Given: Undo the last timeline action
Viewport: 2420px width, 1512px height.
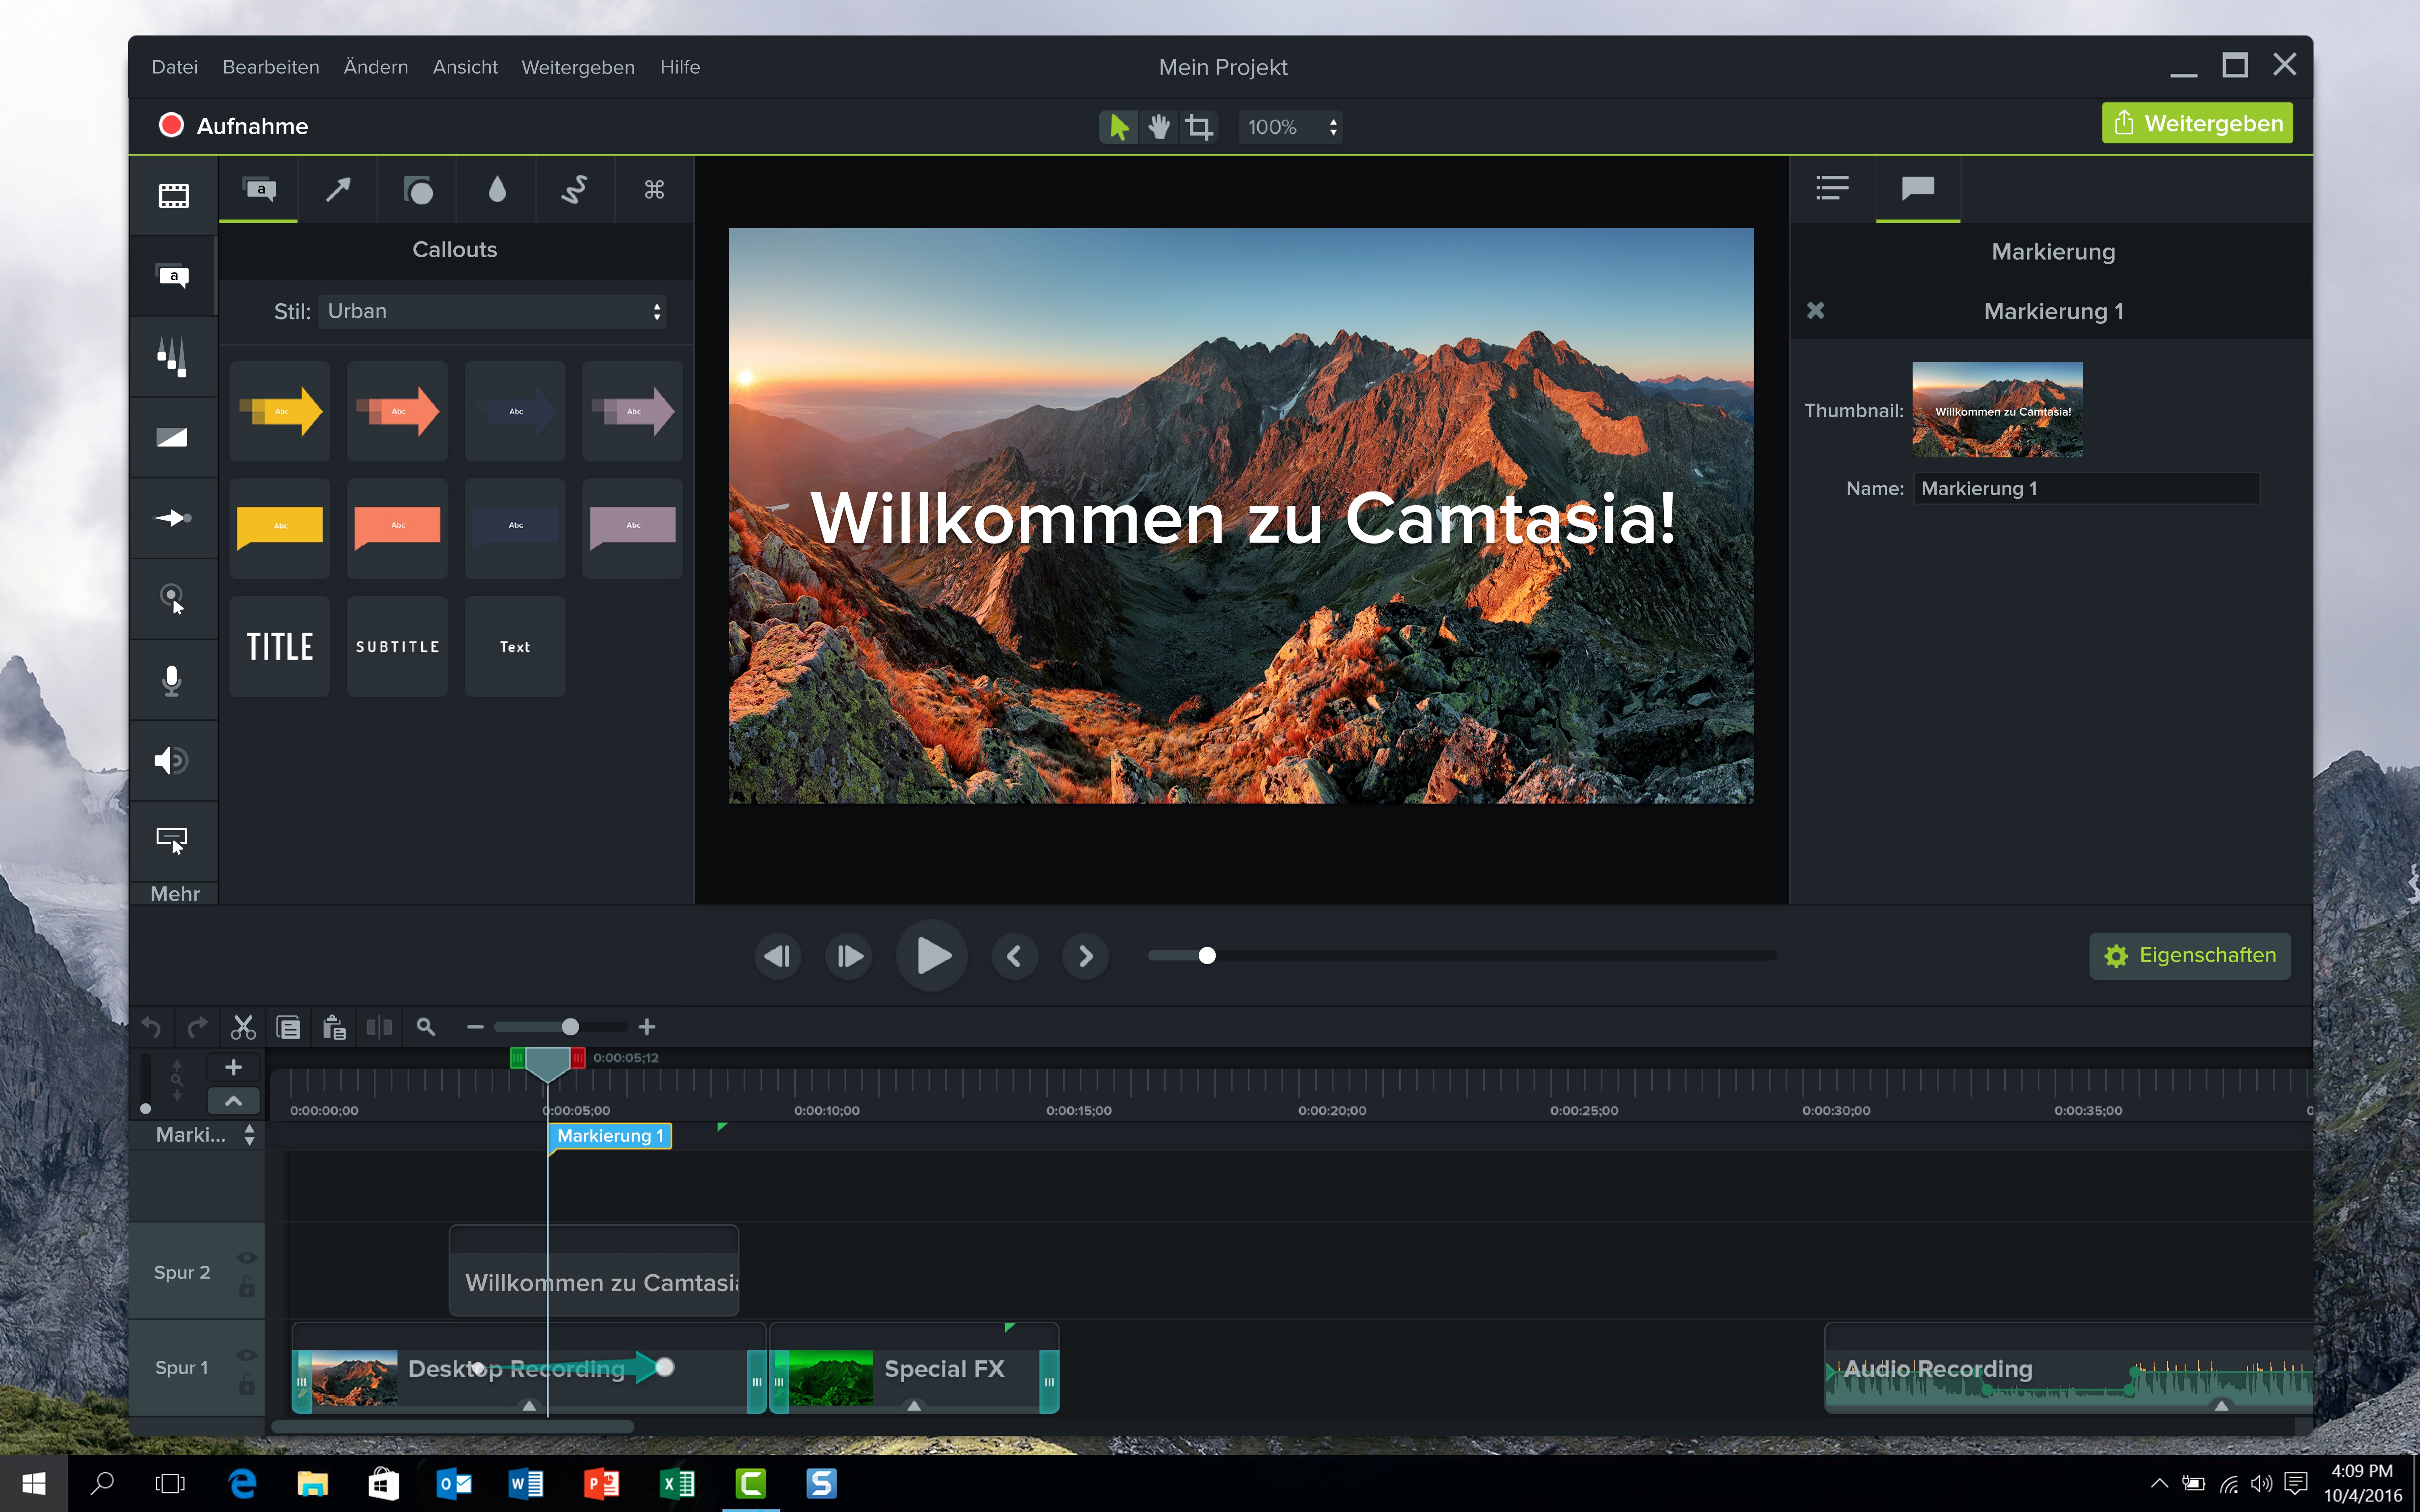Looking at the screenshot, I should click(151, 1027).
